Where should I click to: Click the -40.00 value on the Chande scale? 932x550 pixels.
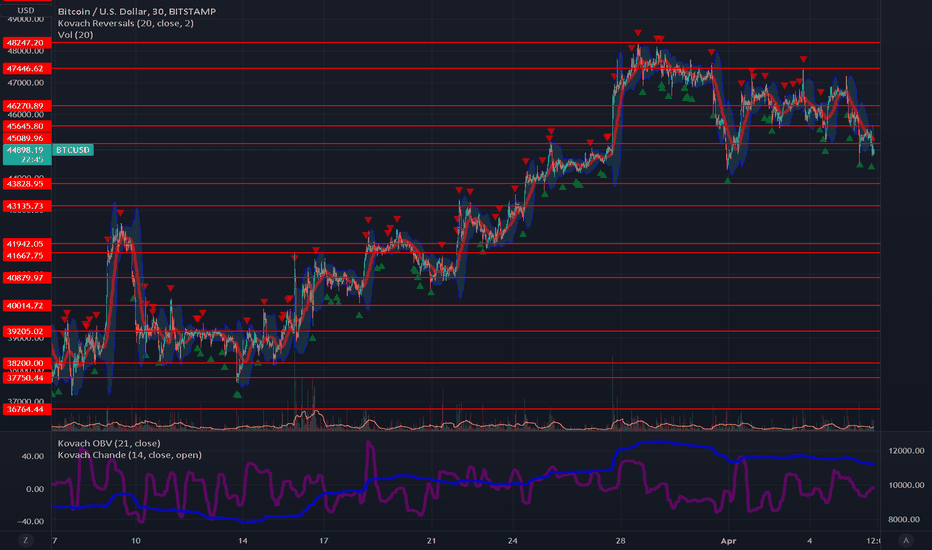pyautogui.click(x=30, y=521)
